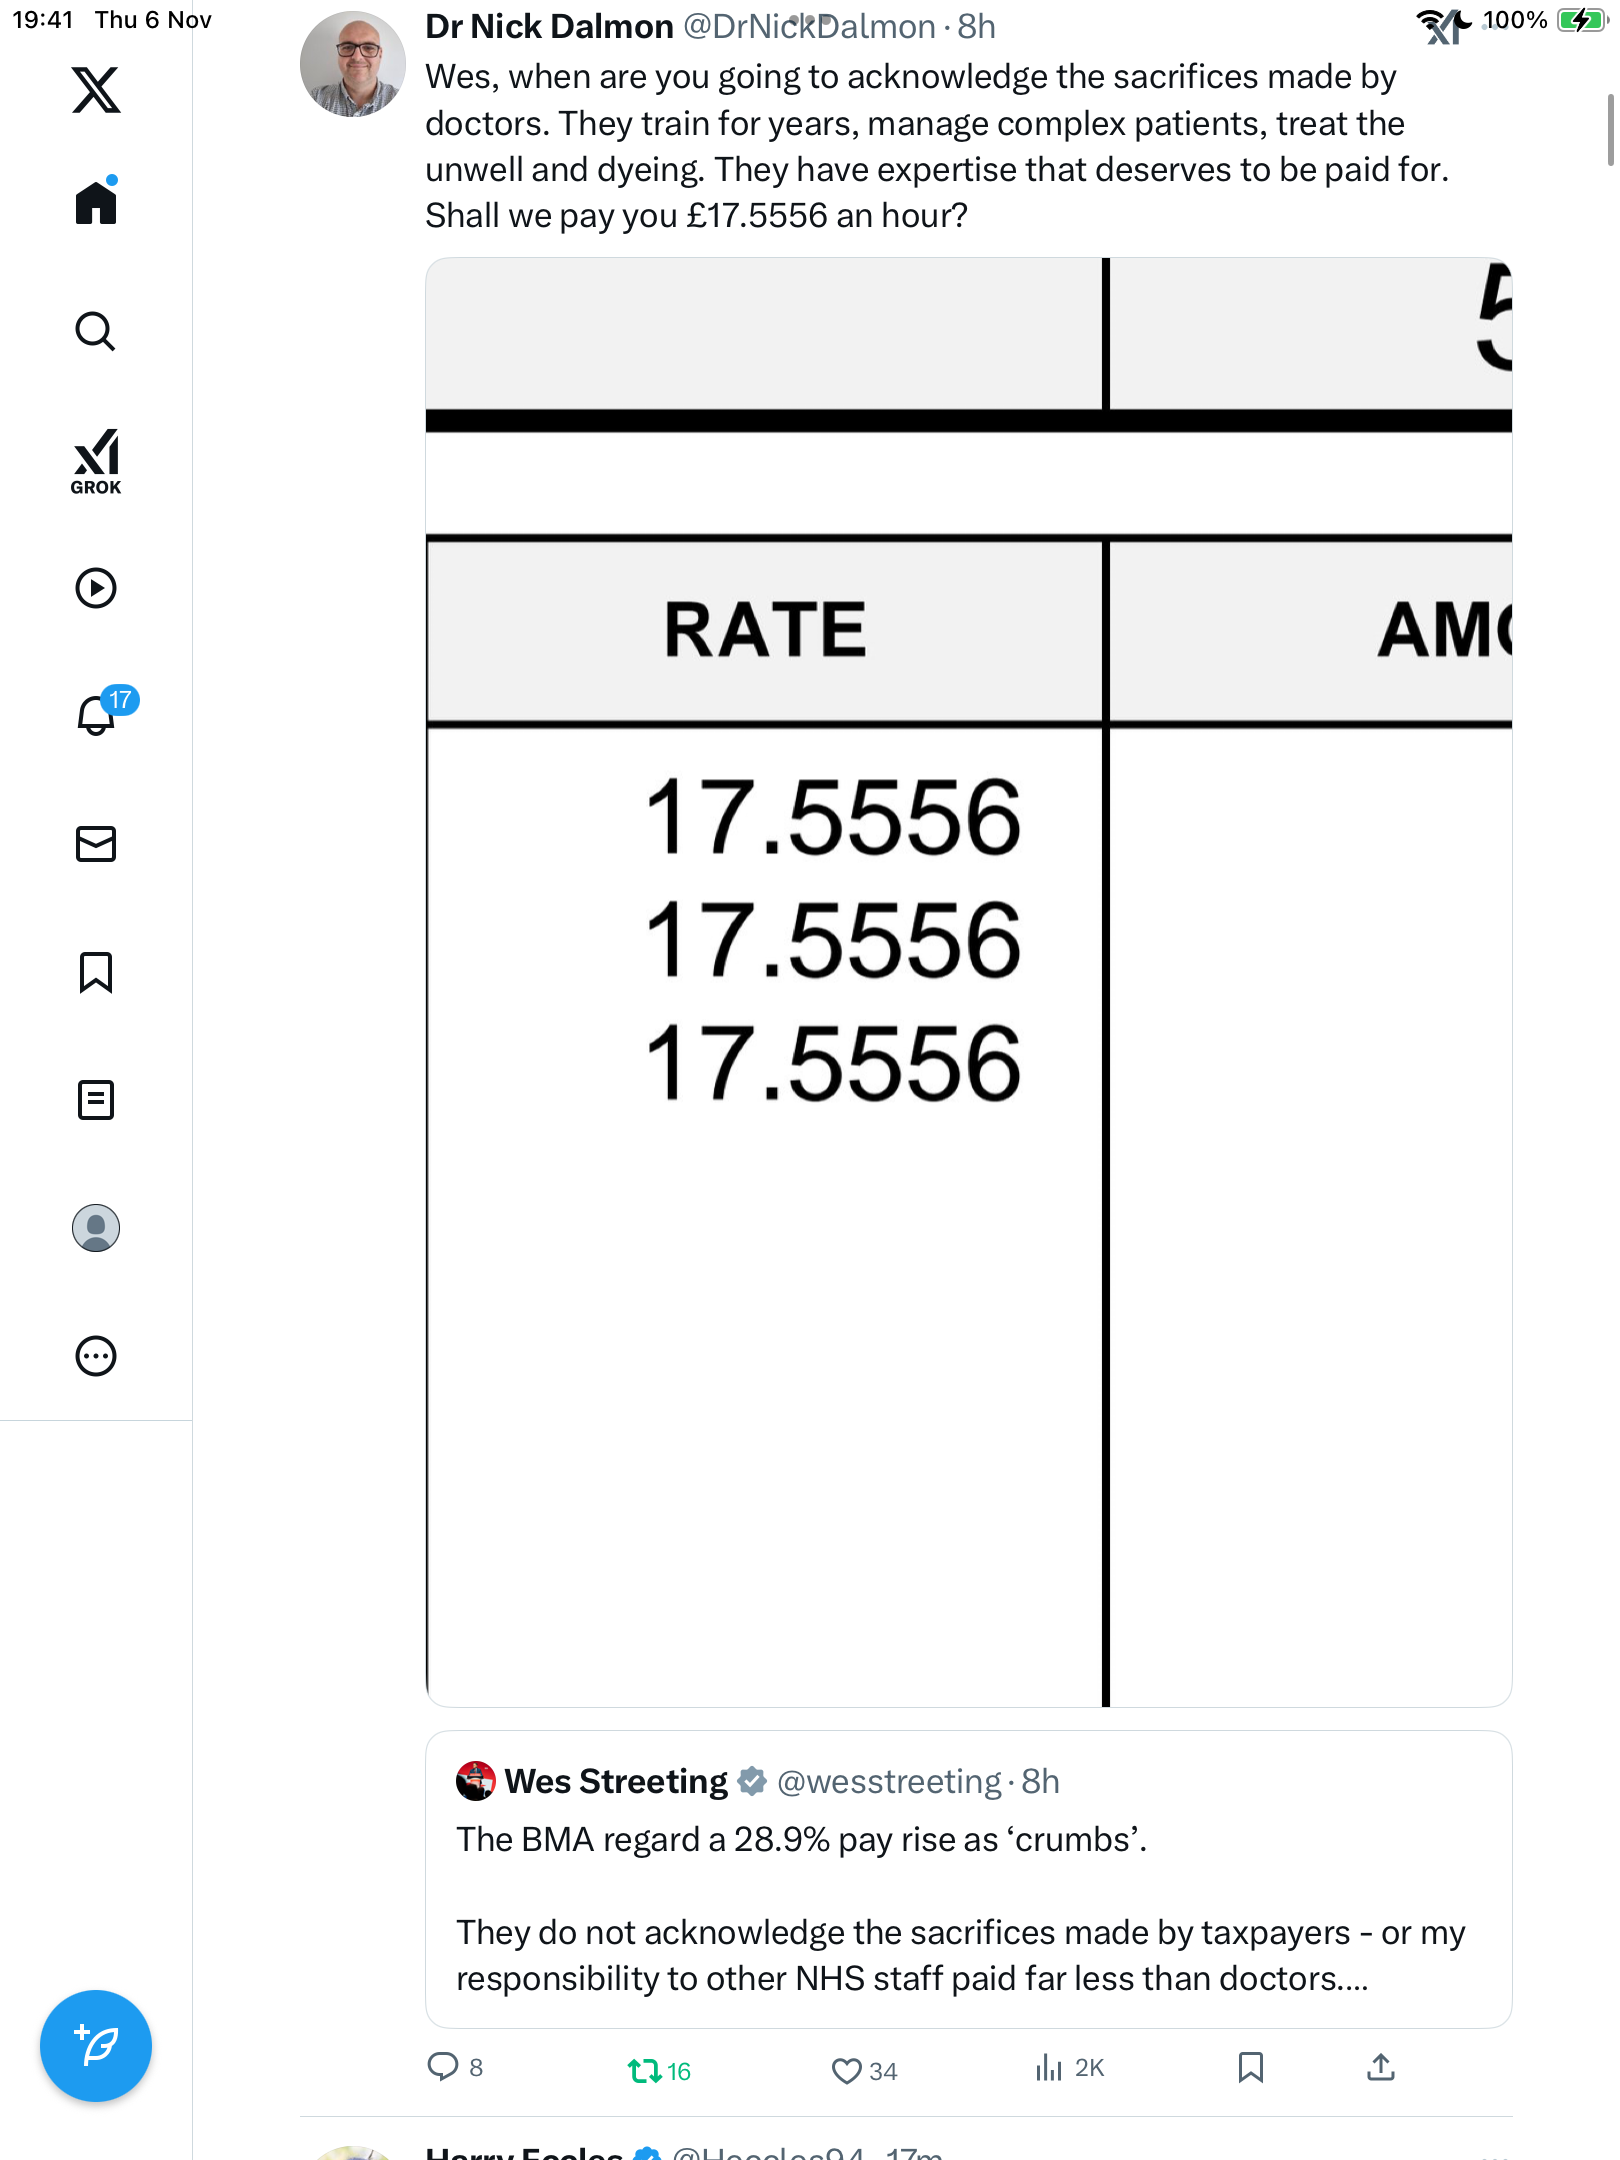This screenshot has width=1620, height=2160.
Task: Toggle repost on this post
Action: point(645,2069)
